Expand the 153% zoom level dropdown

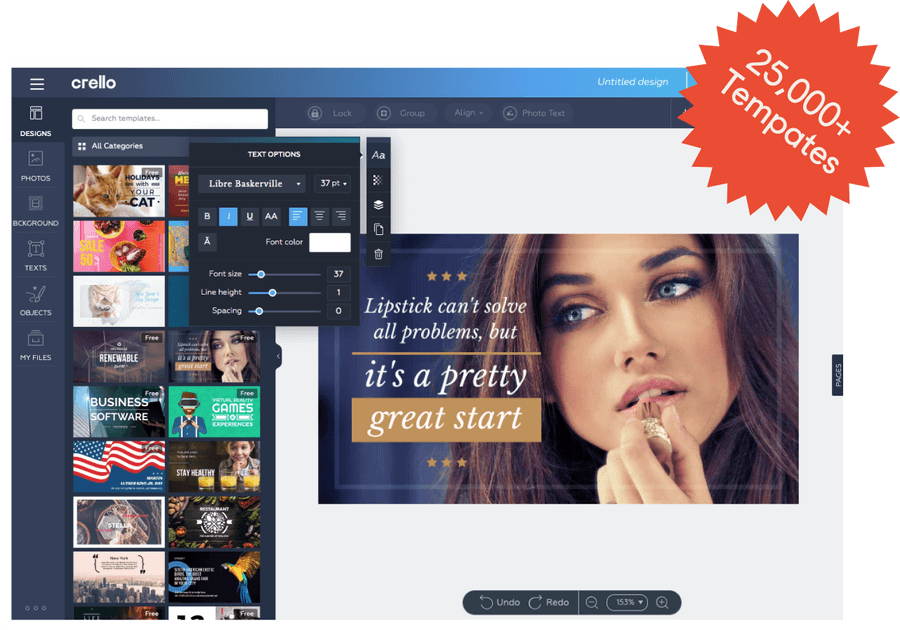[x=627, y=602]
